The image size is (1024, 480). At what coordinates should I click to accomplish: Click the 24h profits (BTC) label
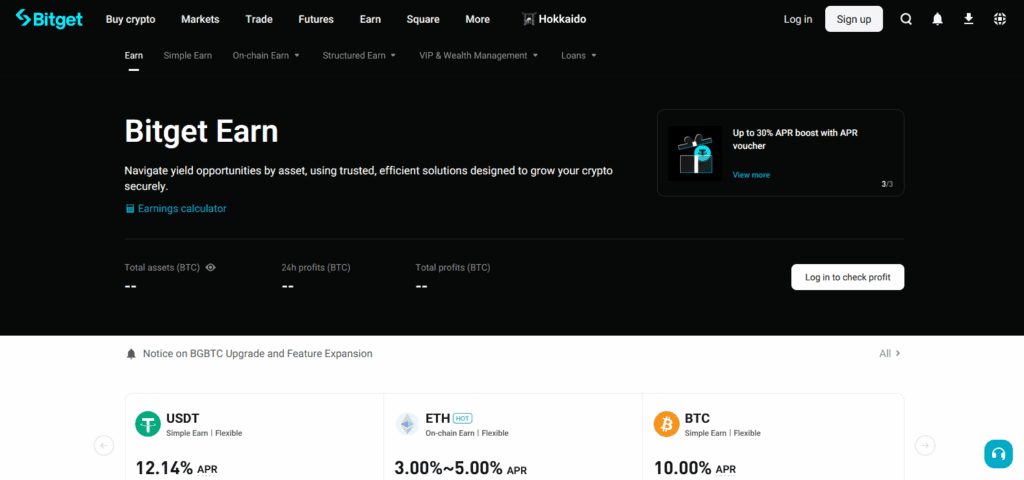[315, 268]
